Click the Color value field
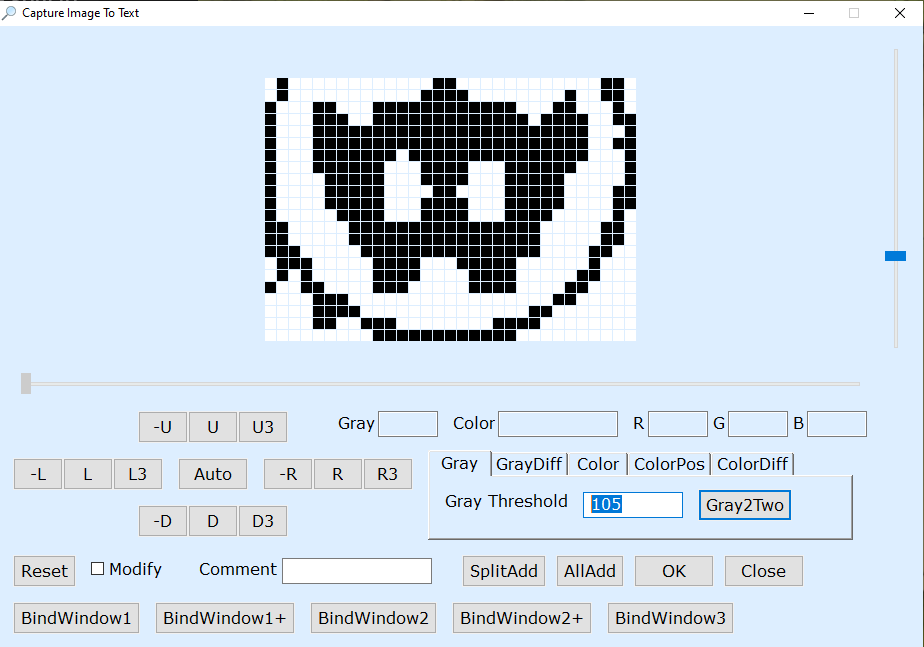 tap(558, 424)
